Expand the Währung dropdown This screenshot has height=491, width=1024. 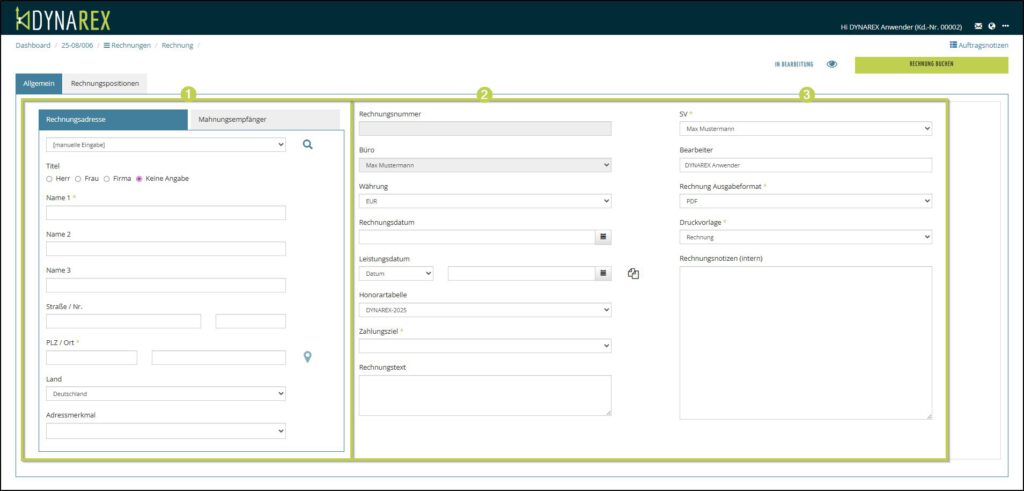click(x=484, y=201)
